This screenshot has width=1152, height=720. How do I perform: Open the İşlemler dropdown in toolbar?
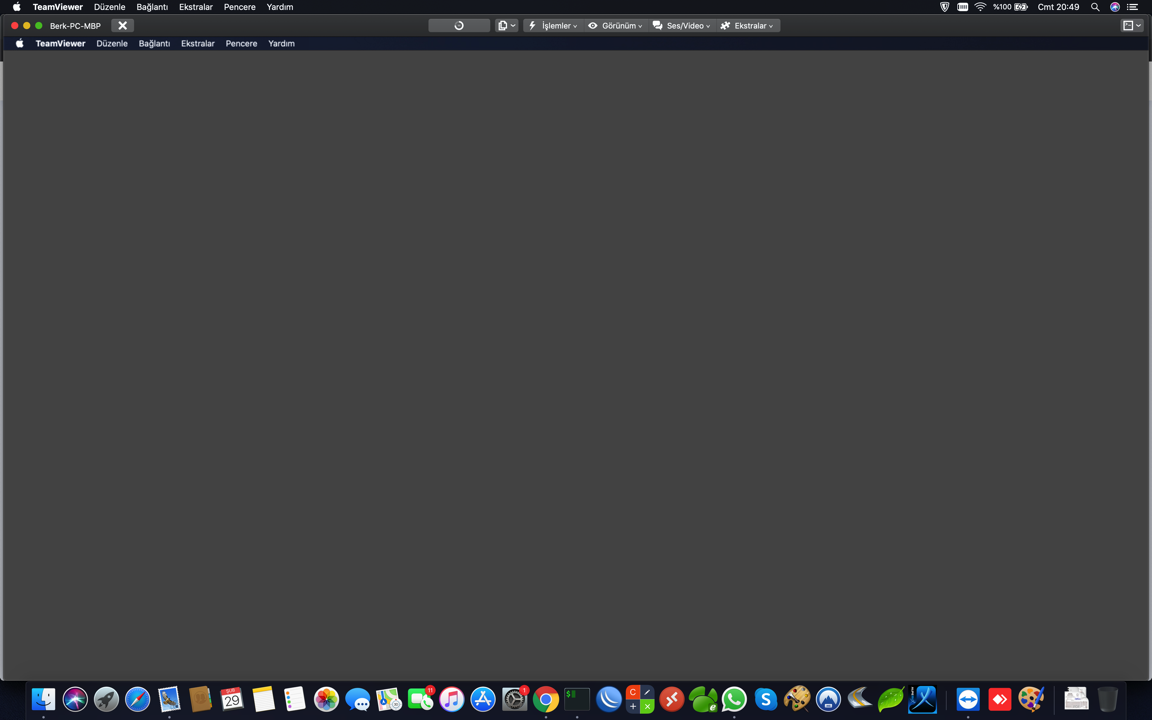553,26
